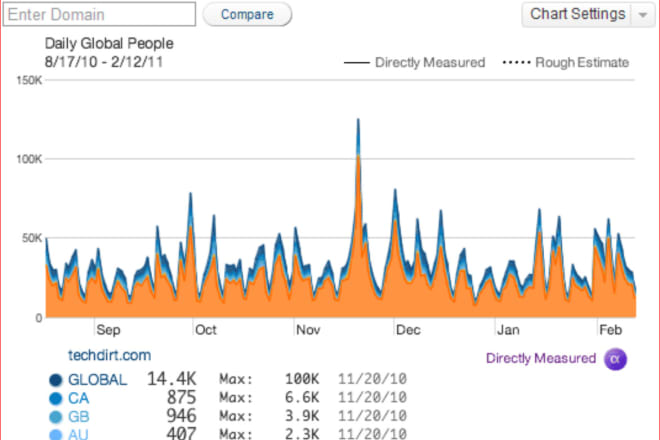Click the 6.6K max value for CA
The height and width of the screenshot is (440, 660).
click(302, 397)
